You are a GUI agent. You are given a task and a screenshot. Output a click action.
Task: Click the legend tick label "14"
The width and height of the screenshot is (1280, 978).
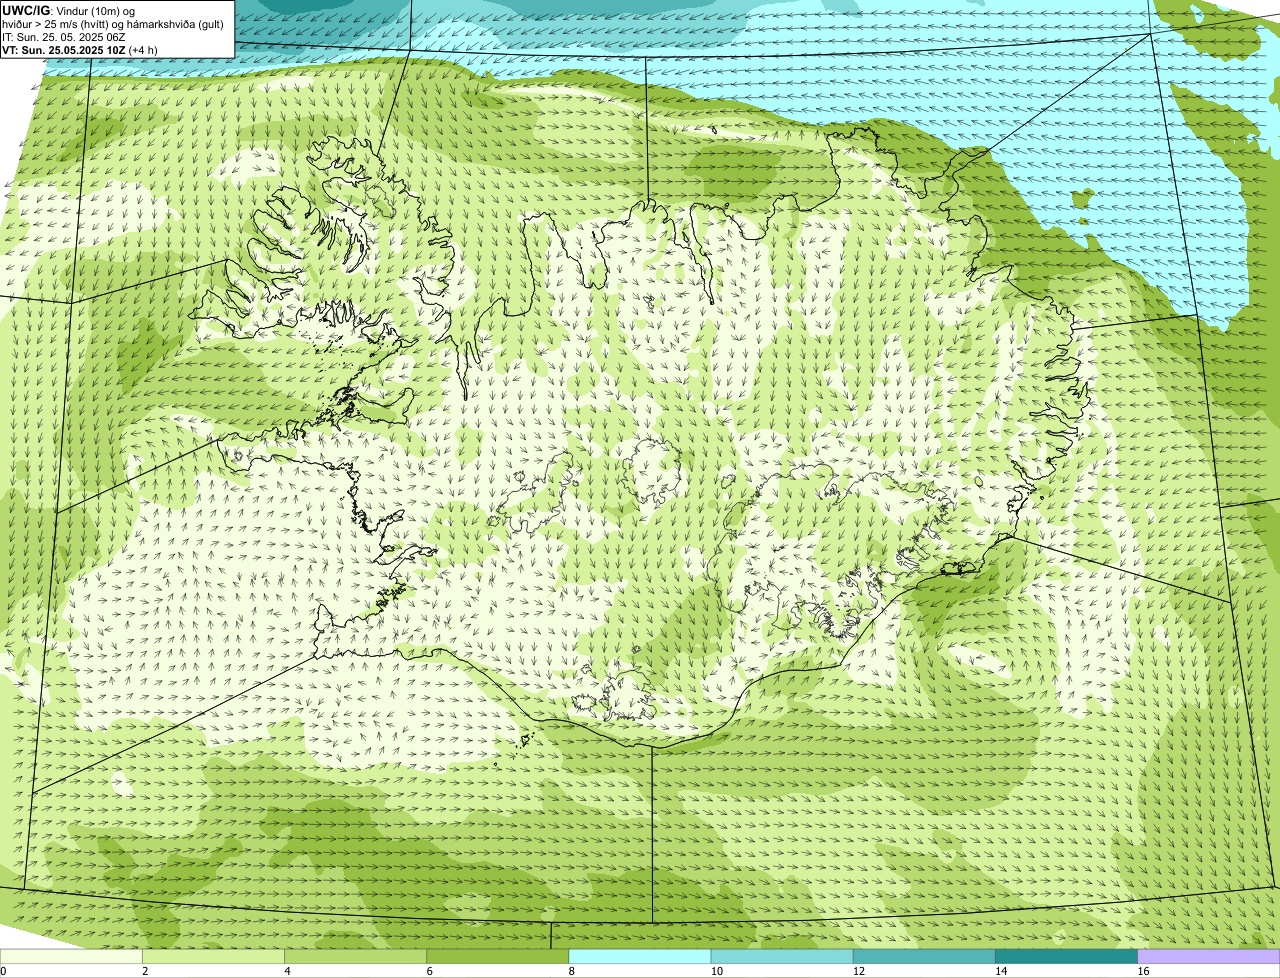[1000, 971]
